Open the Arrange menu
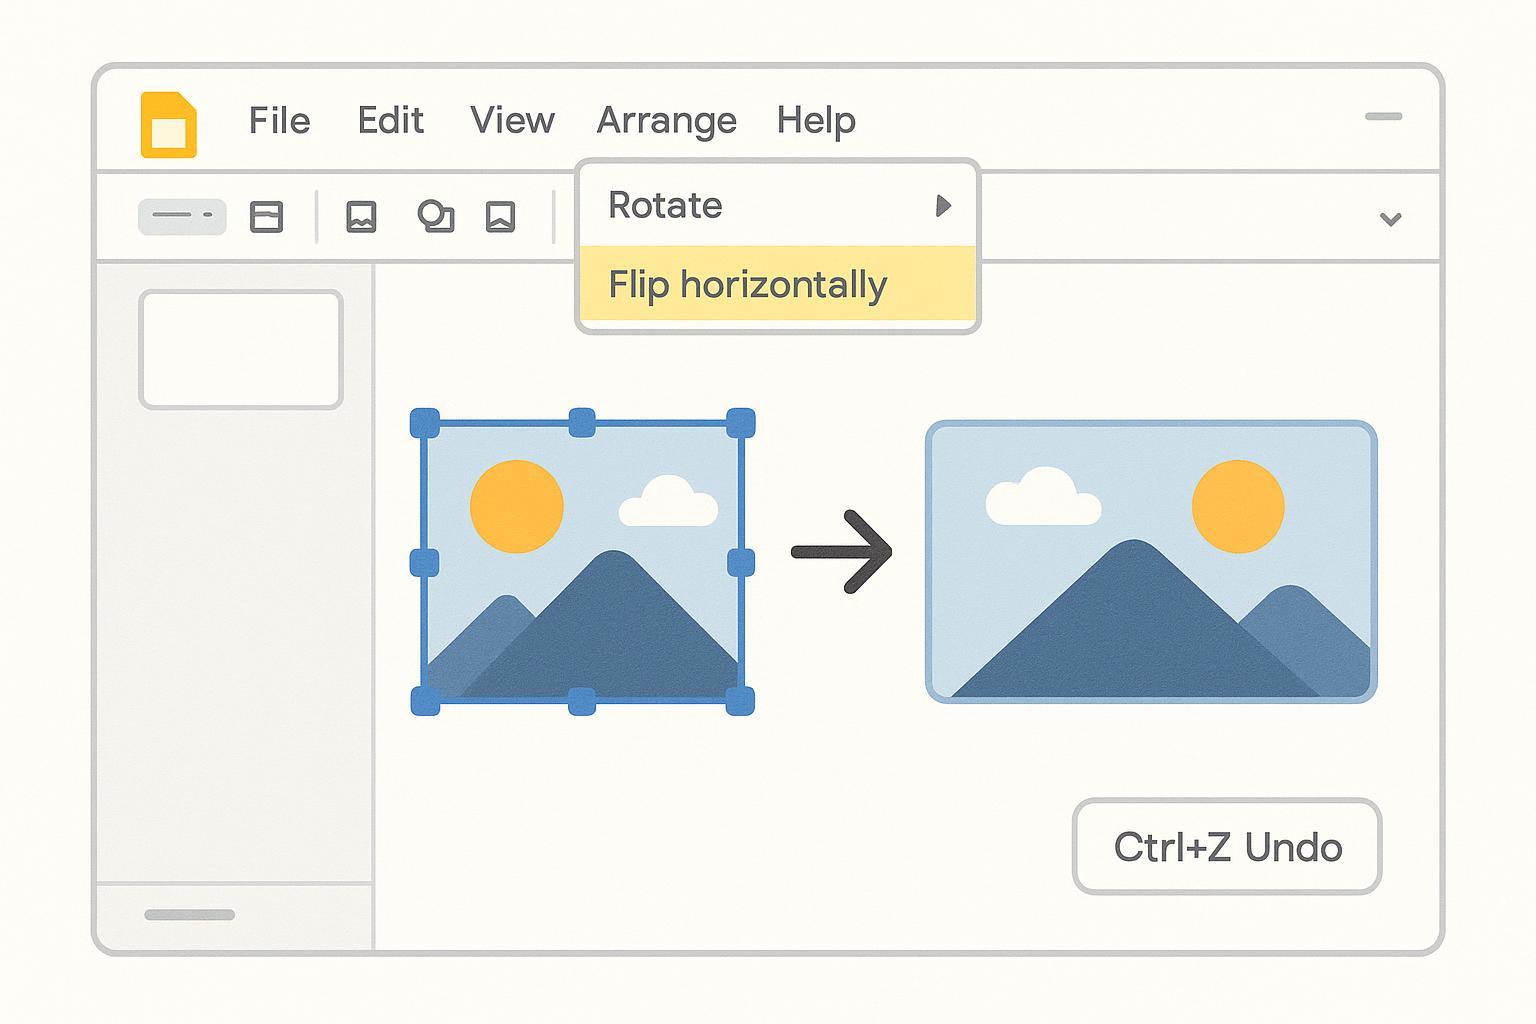This screenshot has height=1024, width=1536. coord(666,121)
